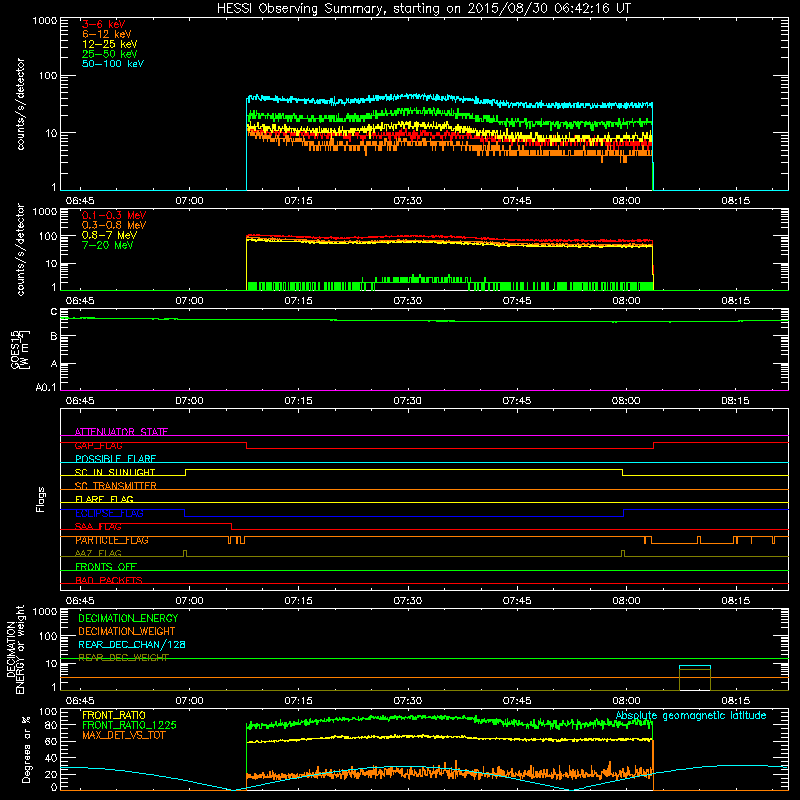This screenshot has height=800, width=800.
Task: Select the FLARE_FLAG label
Action: [104, 499]
